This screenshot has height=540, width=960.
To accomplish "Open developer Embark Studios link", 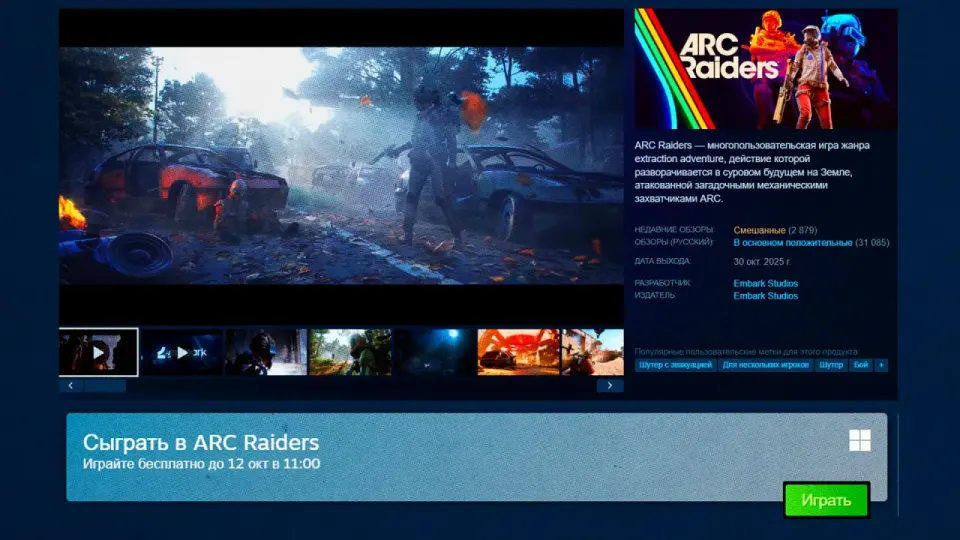I will coord(765,283).
